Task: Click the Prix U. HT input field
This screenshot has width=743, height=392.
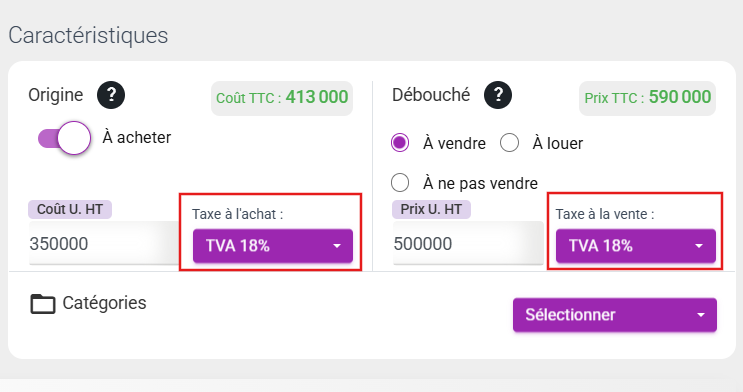Action: 468,243
